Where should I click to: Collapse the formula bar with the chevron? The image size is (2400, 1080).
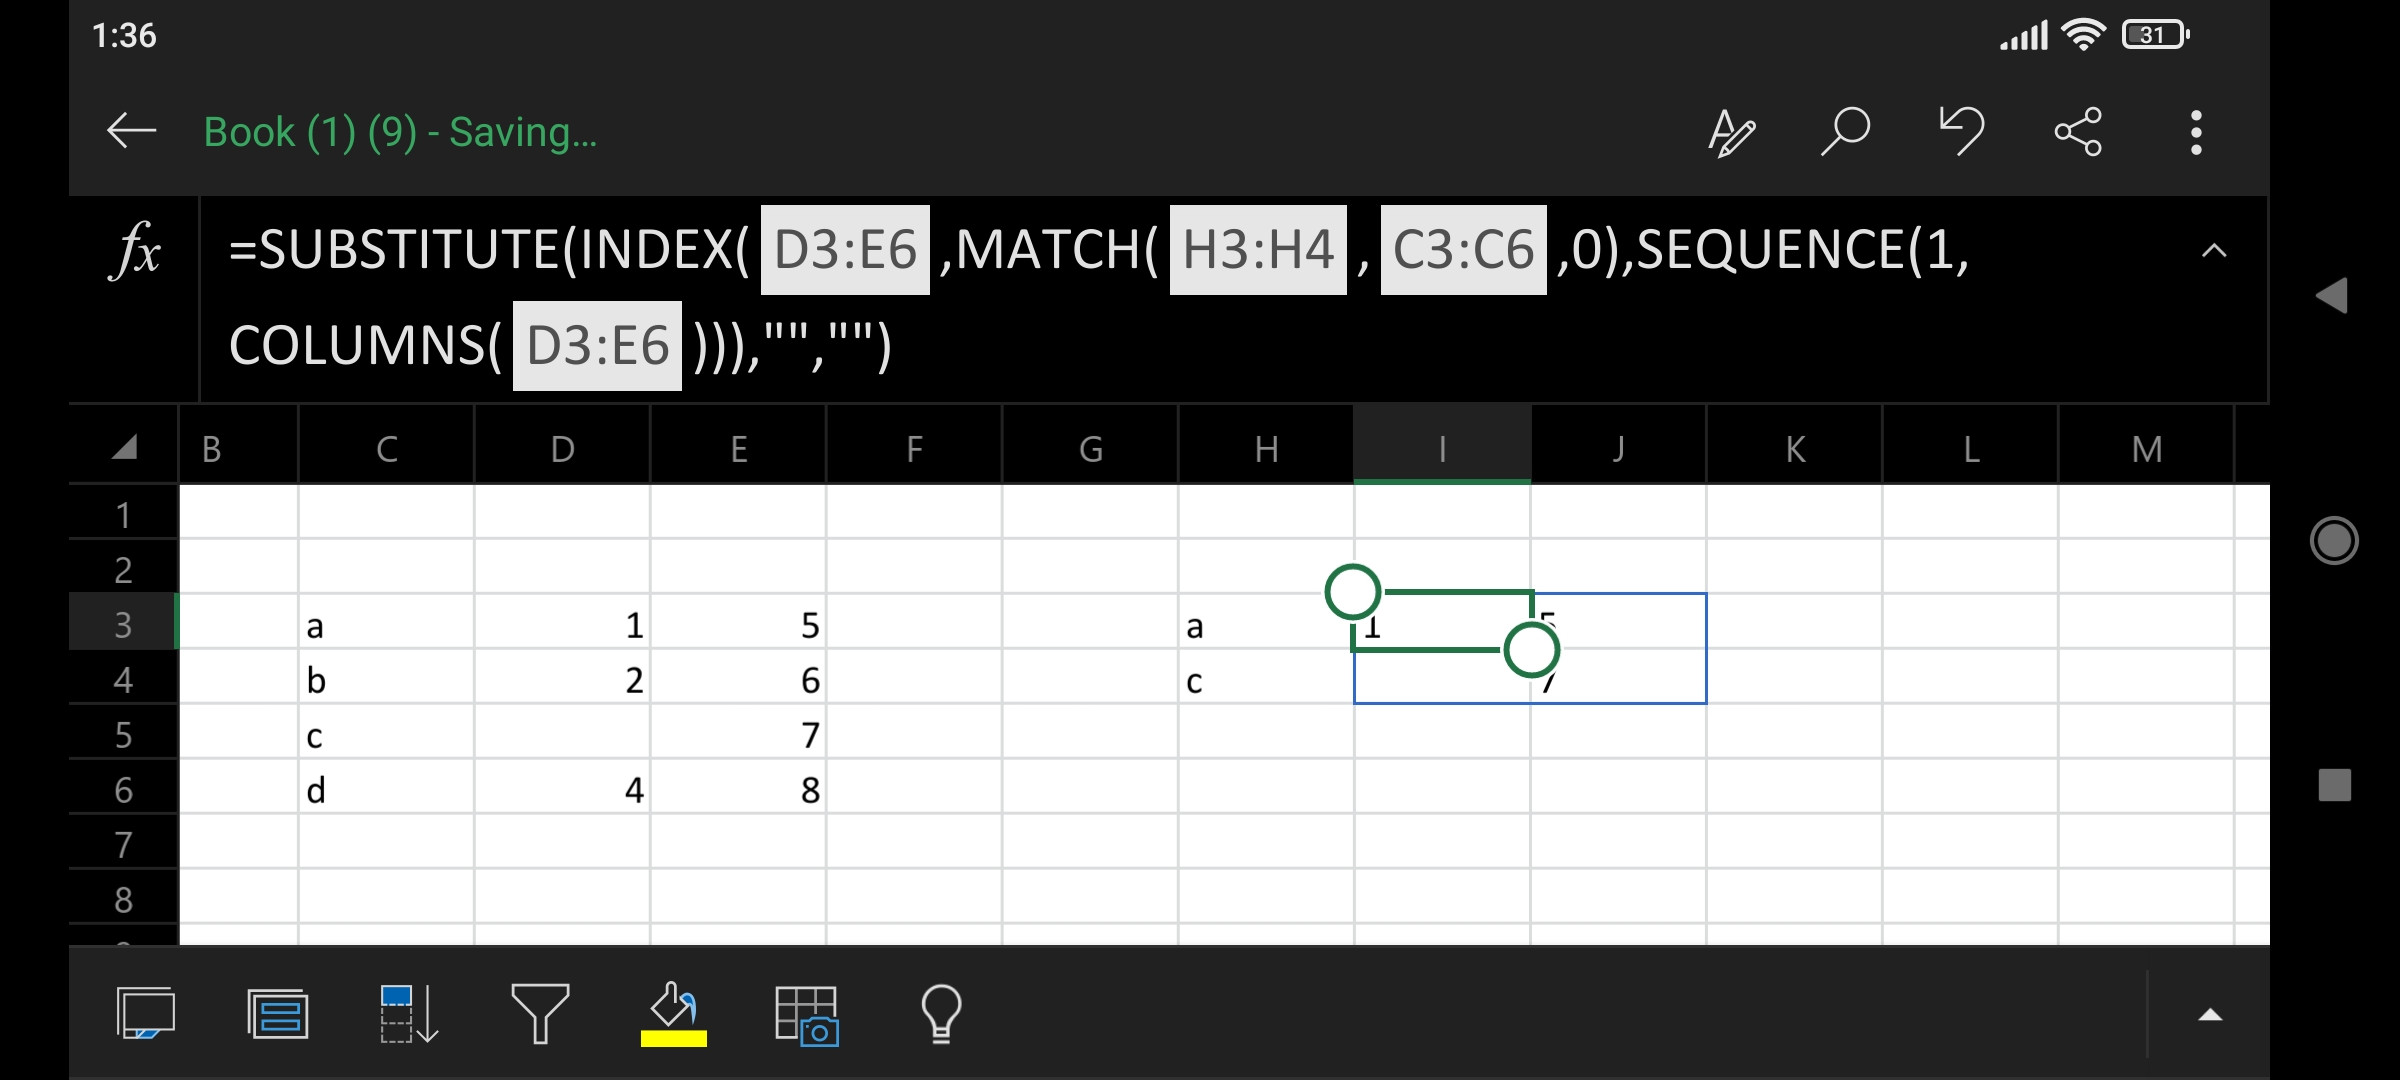[x=2214, y=250]
